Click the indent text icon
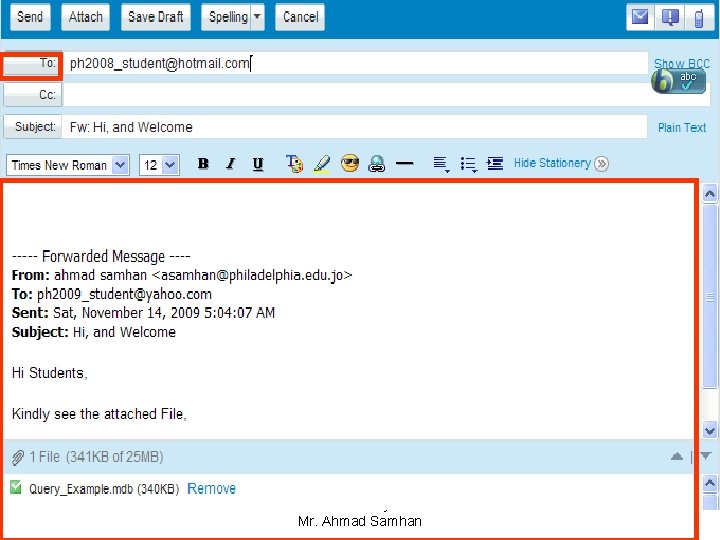 coord(495,163)
